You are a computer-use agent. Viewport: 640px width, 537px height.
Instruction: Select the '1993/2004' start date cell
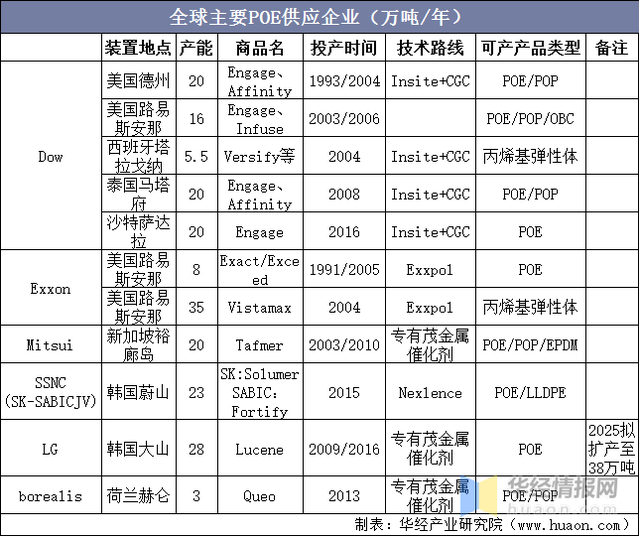344,80
